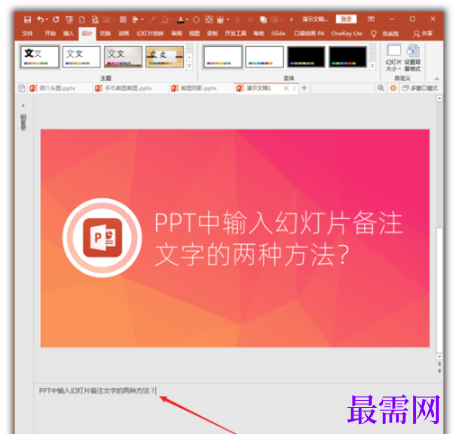
Task: Switch to the 切换 ribbon tab
Action: [x=105, y=33]
